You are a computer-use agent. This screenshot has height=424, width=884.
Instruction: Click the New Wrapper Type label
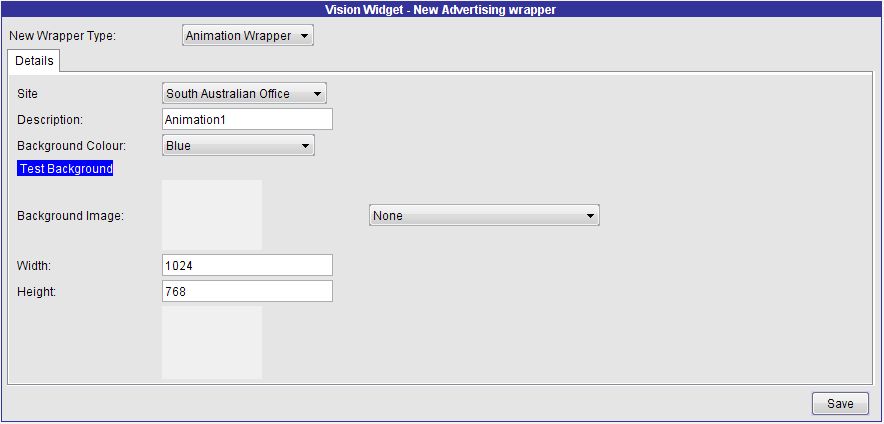coord(62,36)
